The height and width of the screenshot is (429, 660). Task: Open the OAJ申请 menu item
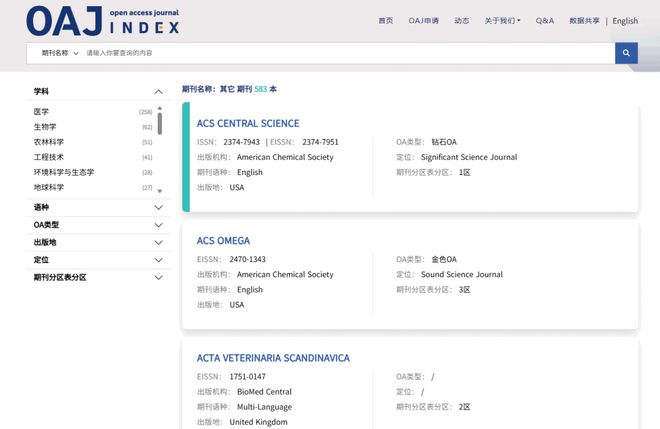coord(423,21)
